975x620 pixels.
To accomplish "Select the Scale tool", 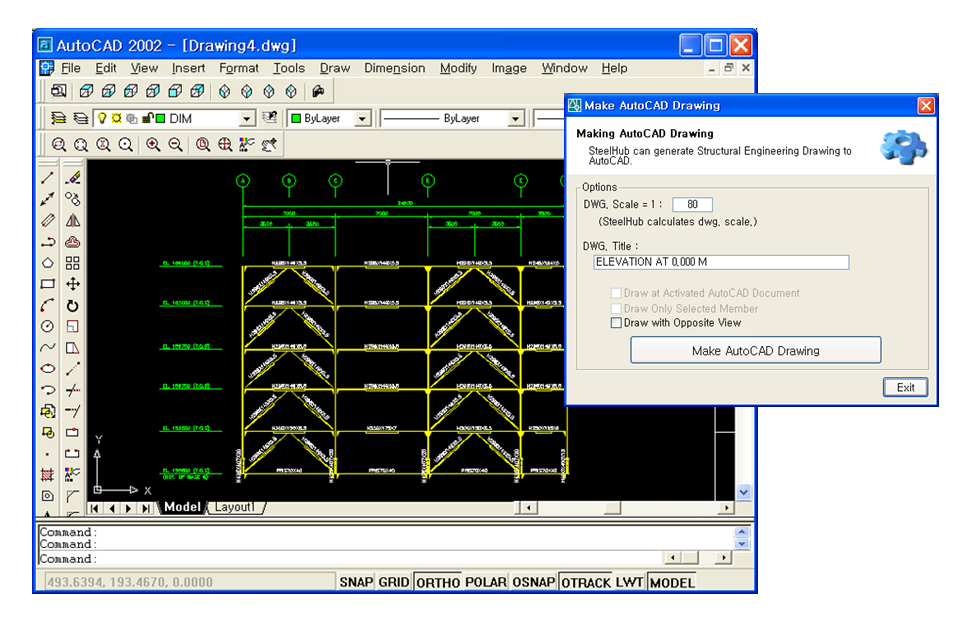I will [73, 326].
